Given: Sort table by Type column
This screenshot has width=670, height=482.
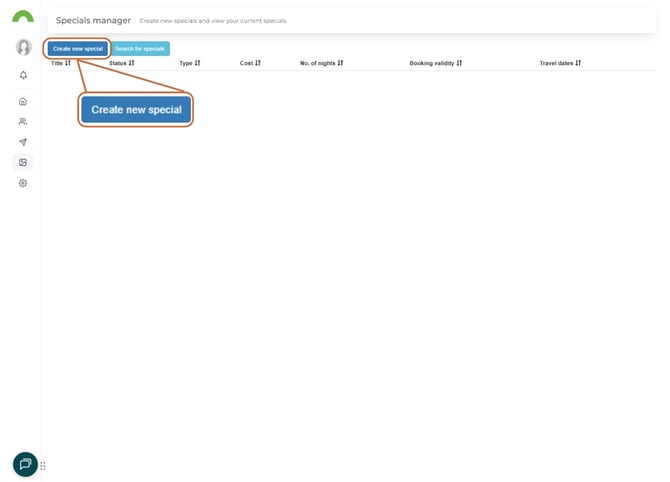Looking at the screenshot, I should (190, 63).
